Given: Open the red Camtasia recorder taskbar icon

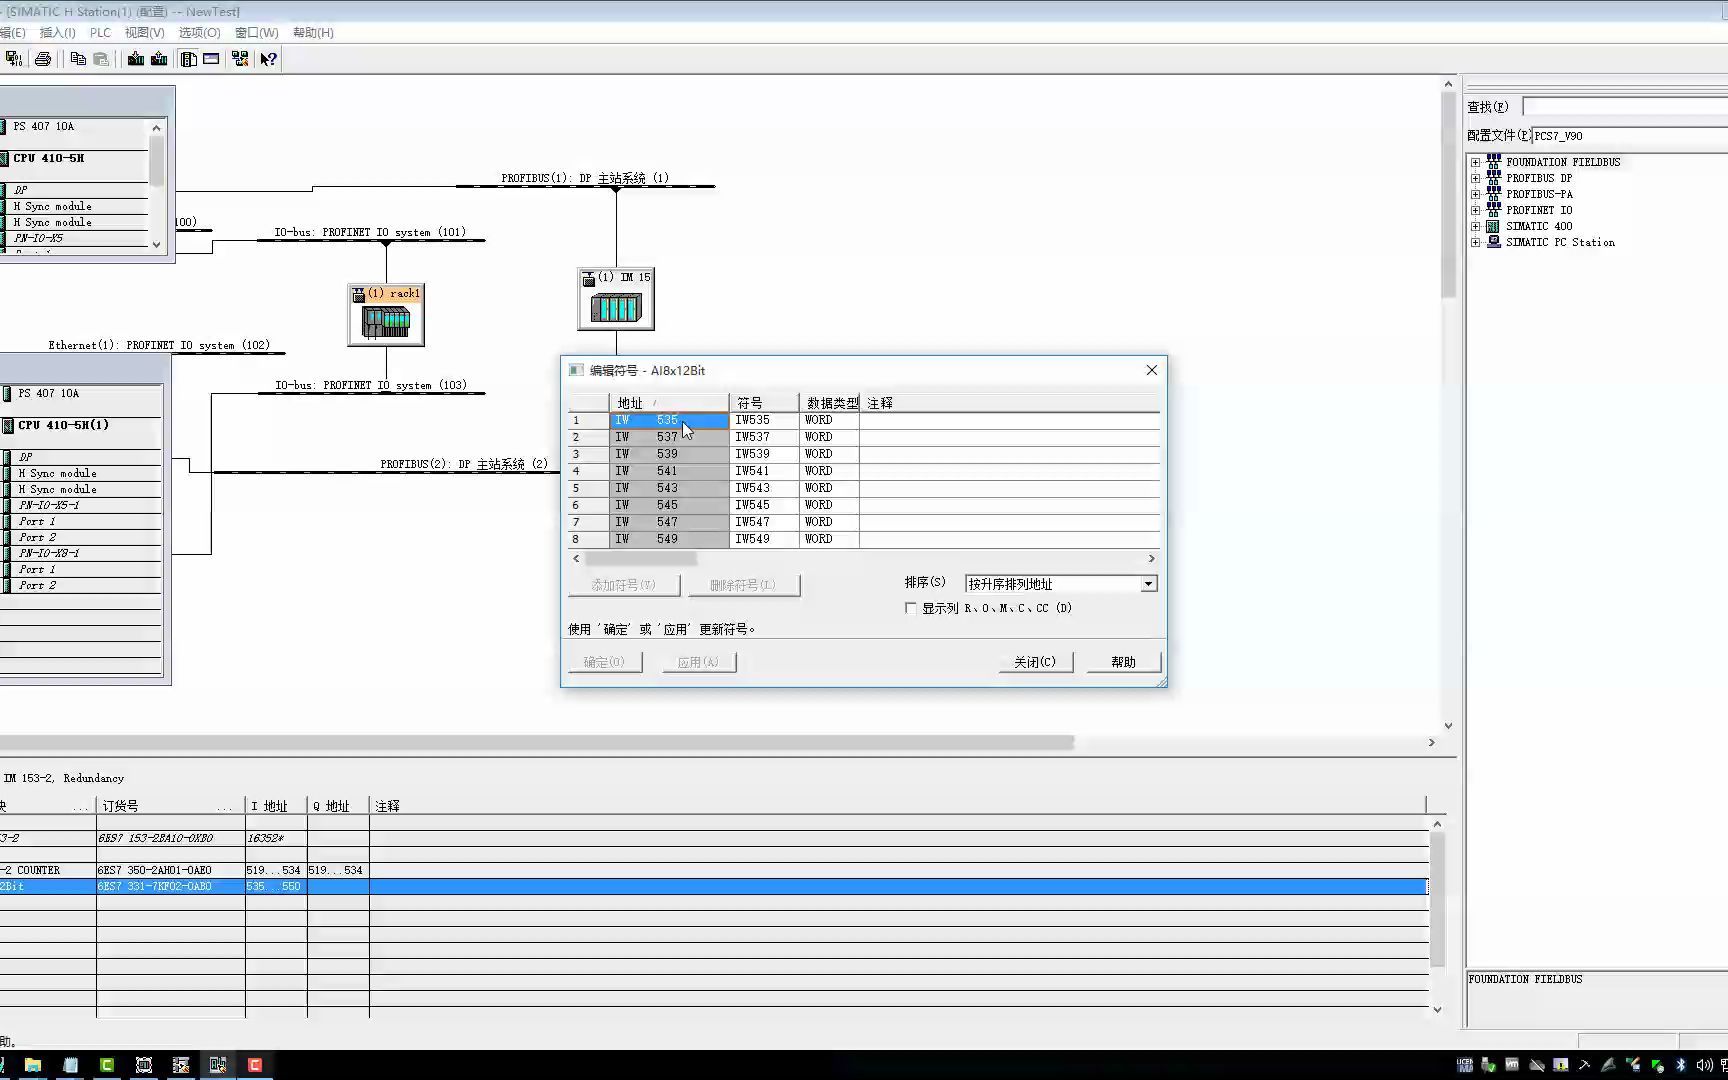Looking at the screenshot, I should [x=255, y=1065].
